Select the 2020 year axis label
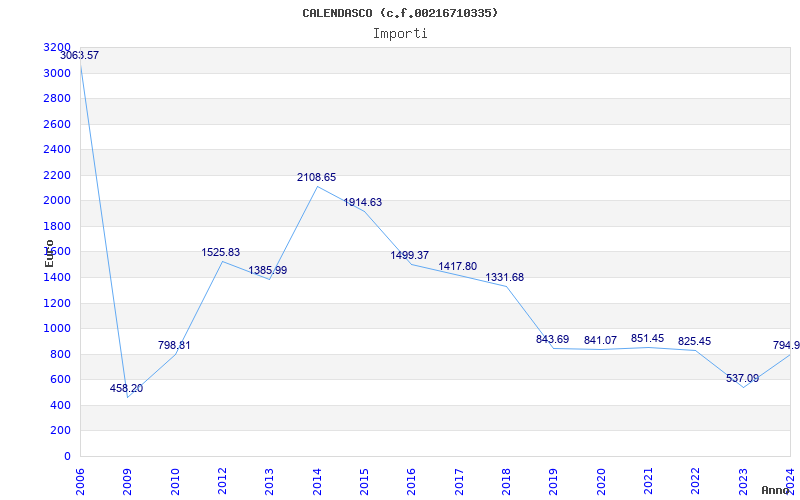Screen dimensions: 800x500 601,482
